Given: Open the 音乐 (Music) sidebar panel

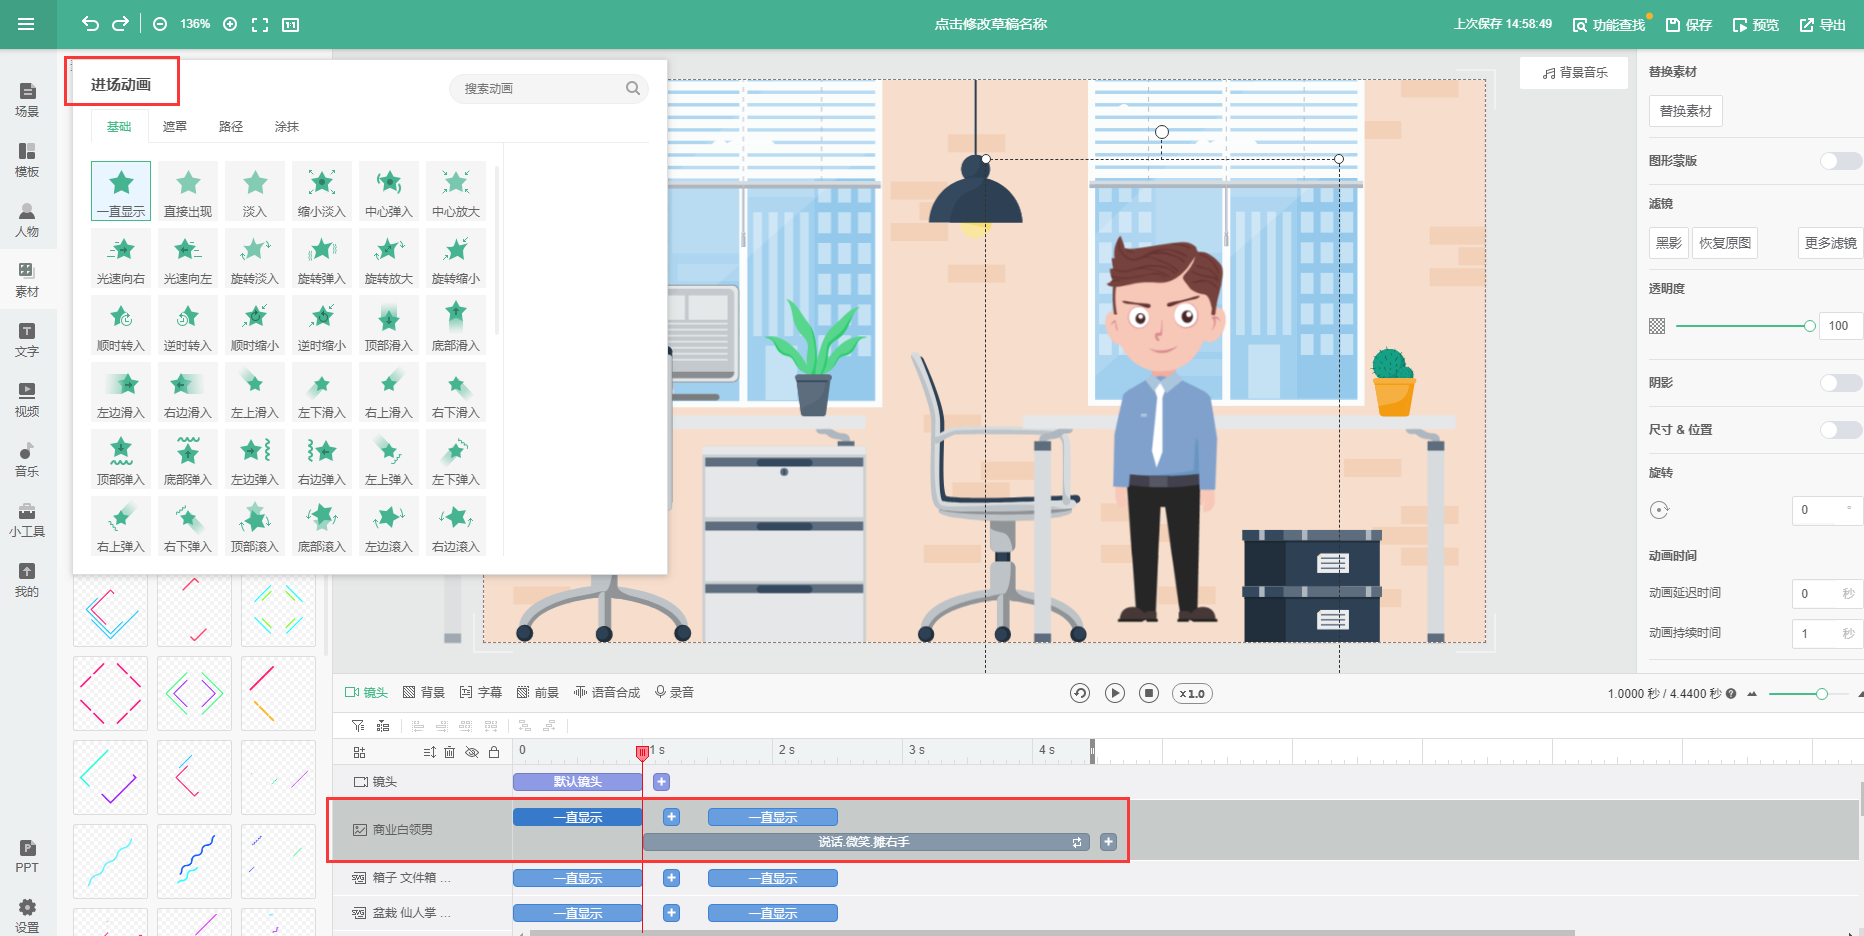Looking at the screenshot, I should click(x=27, y=460).
